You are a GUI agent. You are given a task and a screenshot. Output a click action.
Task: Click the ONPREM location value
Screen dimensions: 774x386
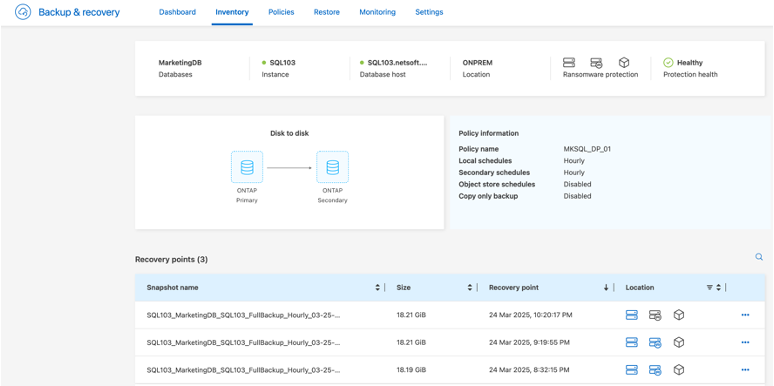(477, 63)
